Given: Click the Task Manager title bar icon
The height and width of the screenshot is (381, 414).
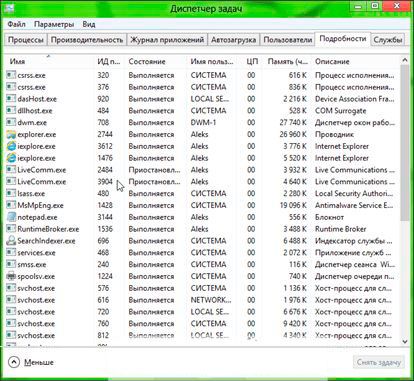Looking at the screenshot, I should point(8,7).
